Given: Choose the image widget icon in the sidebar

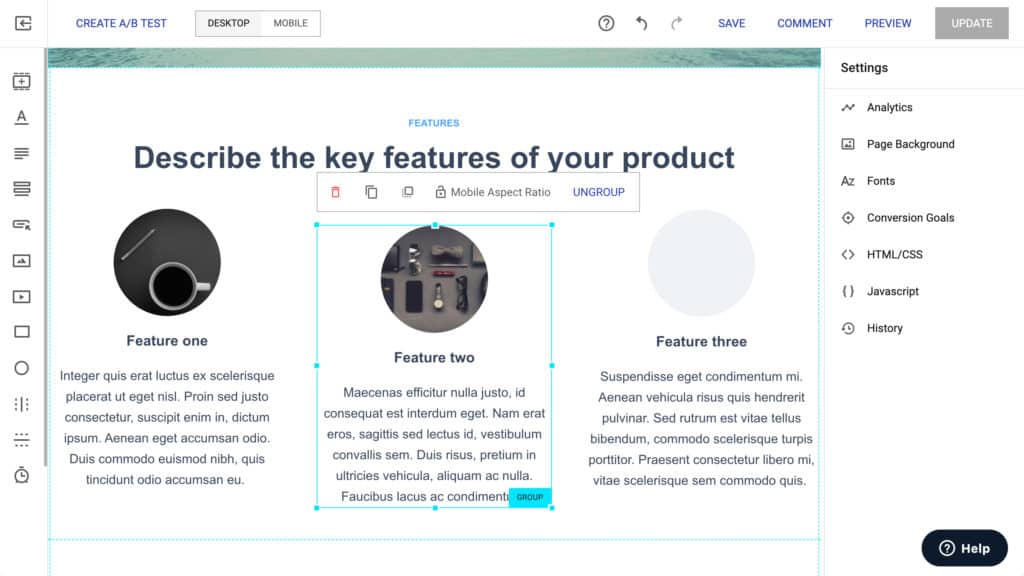Looking at the screenshot, I should [22, 261].
